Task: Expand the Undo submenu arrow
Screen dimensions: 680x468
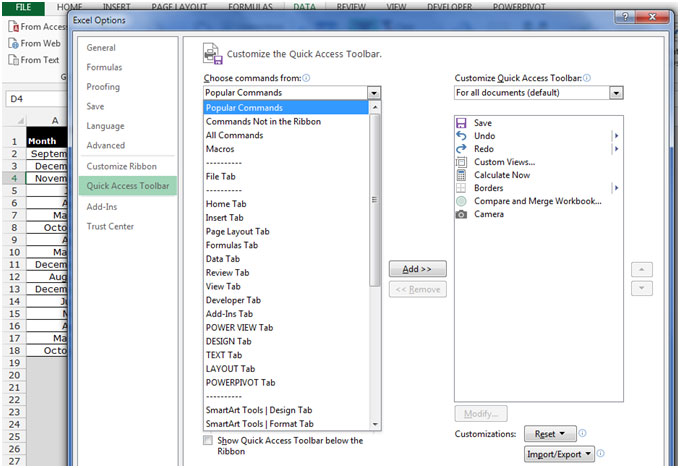Action: [616, 136]
